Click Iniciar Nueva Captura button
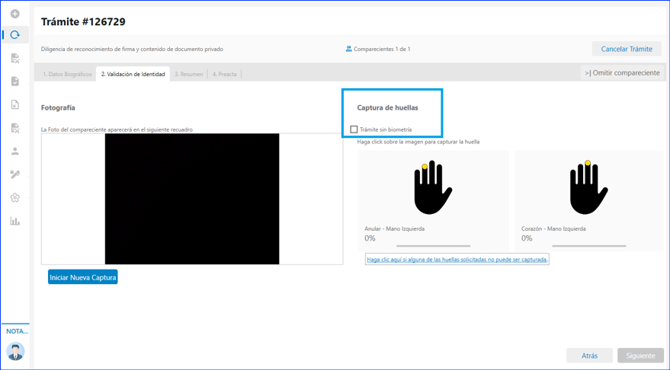Image resolution: width=670 pixels, height=370 pixels. pos(82,277)
